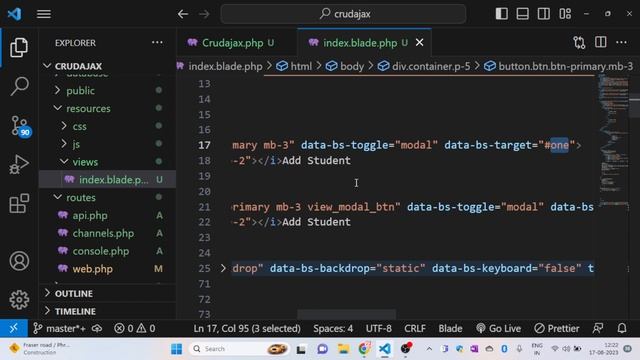Image resolution: width=640 pixels, height=360 pixels.
Task: Click master branch in status bar
Action: tap(60, 328)
